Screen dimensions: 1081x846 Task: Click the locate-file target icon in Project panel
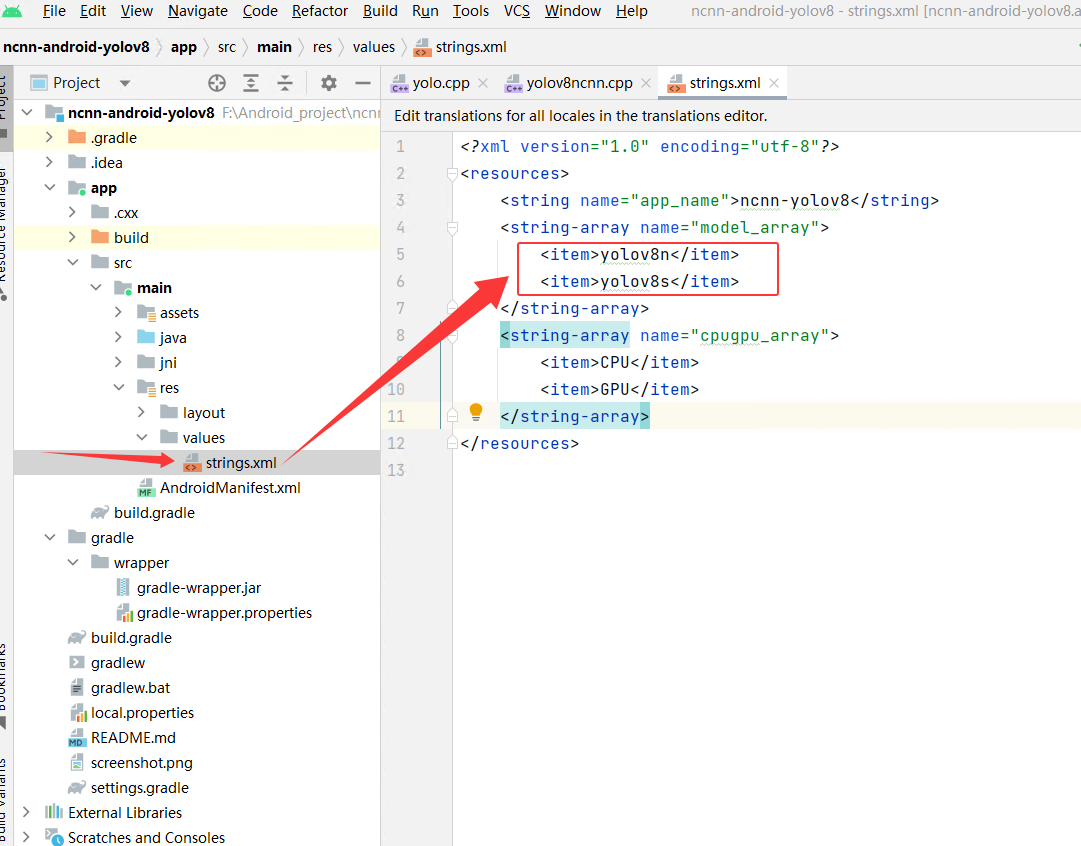click(216, 83)
